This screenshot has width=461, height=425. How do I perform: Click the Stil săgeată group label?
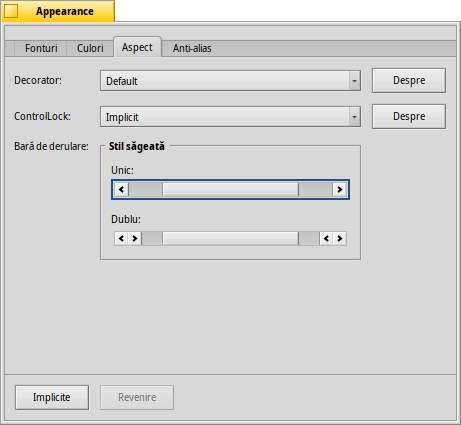[137, 146]
